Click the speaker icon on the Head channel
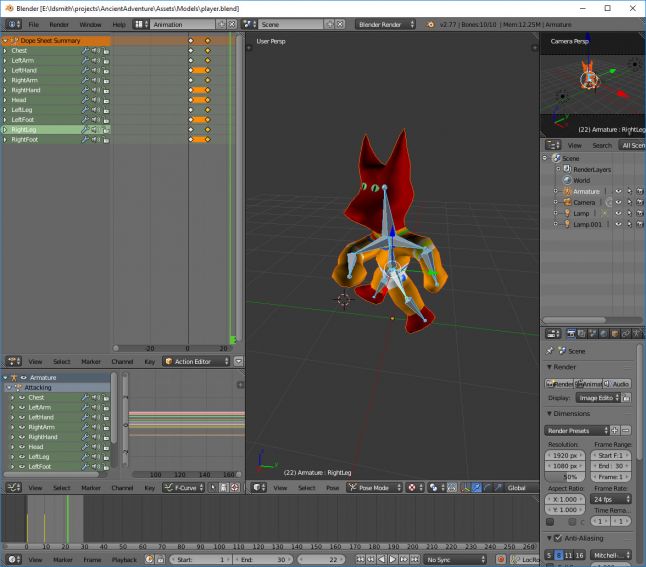 (x=95, y=100)
